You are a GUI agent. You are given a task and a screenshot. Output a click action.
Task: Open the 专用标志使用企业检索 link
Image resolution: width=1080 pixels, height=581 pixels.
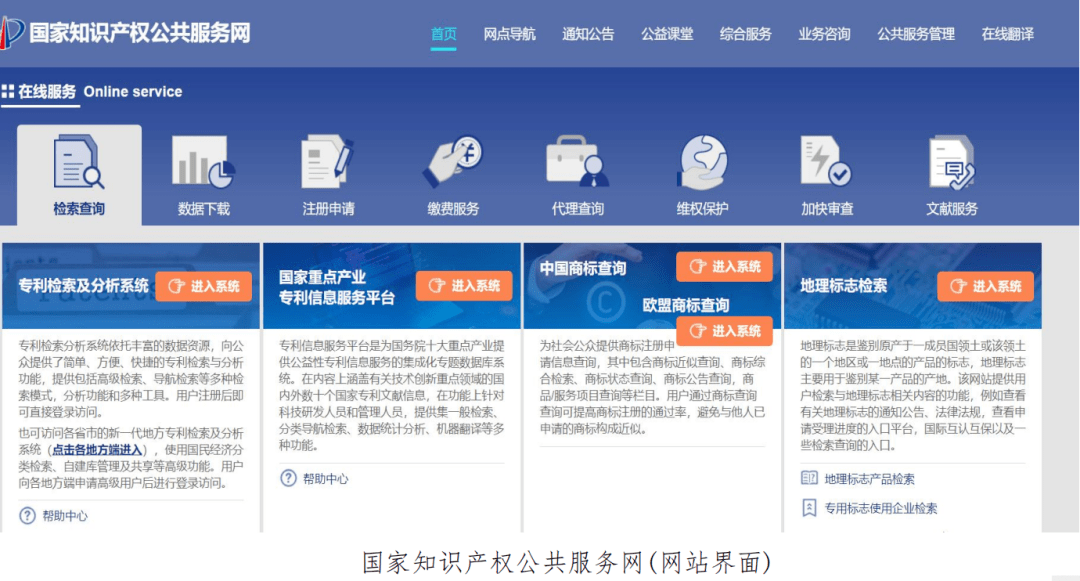pos(880,509)
